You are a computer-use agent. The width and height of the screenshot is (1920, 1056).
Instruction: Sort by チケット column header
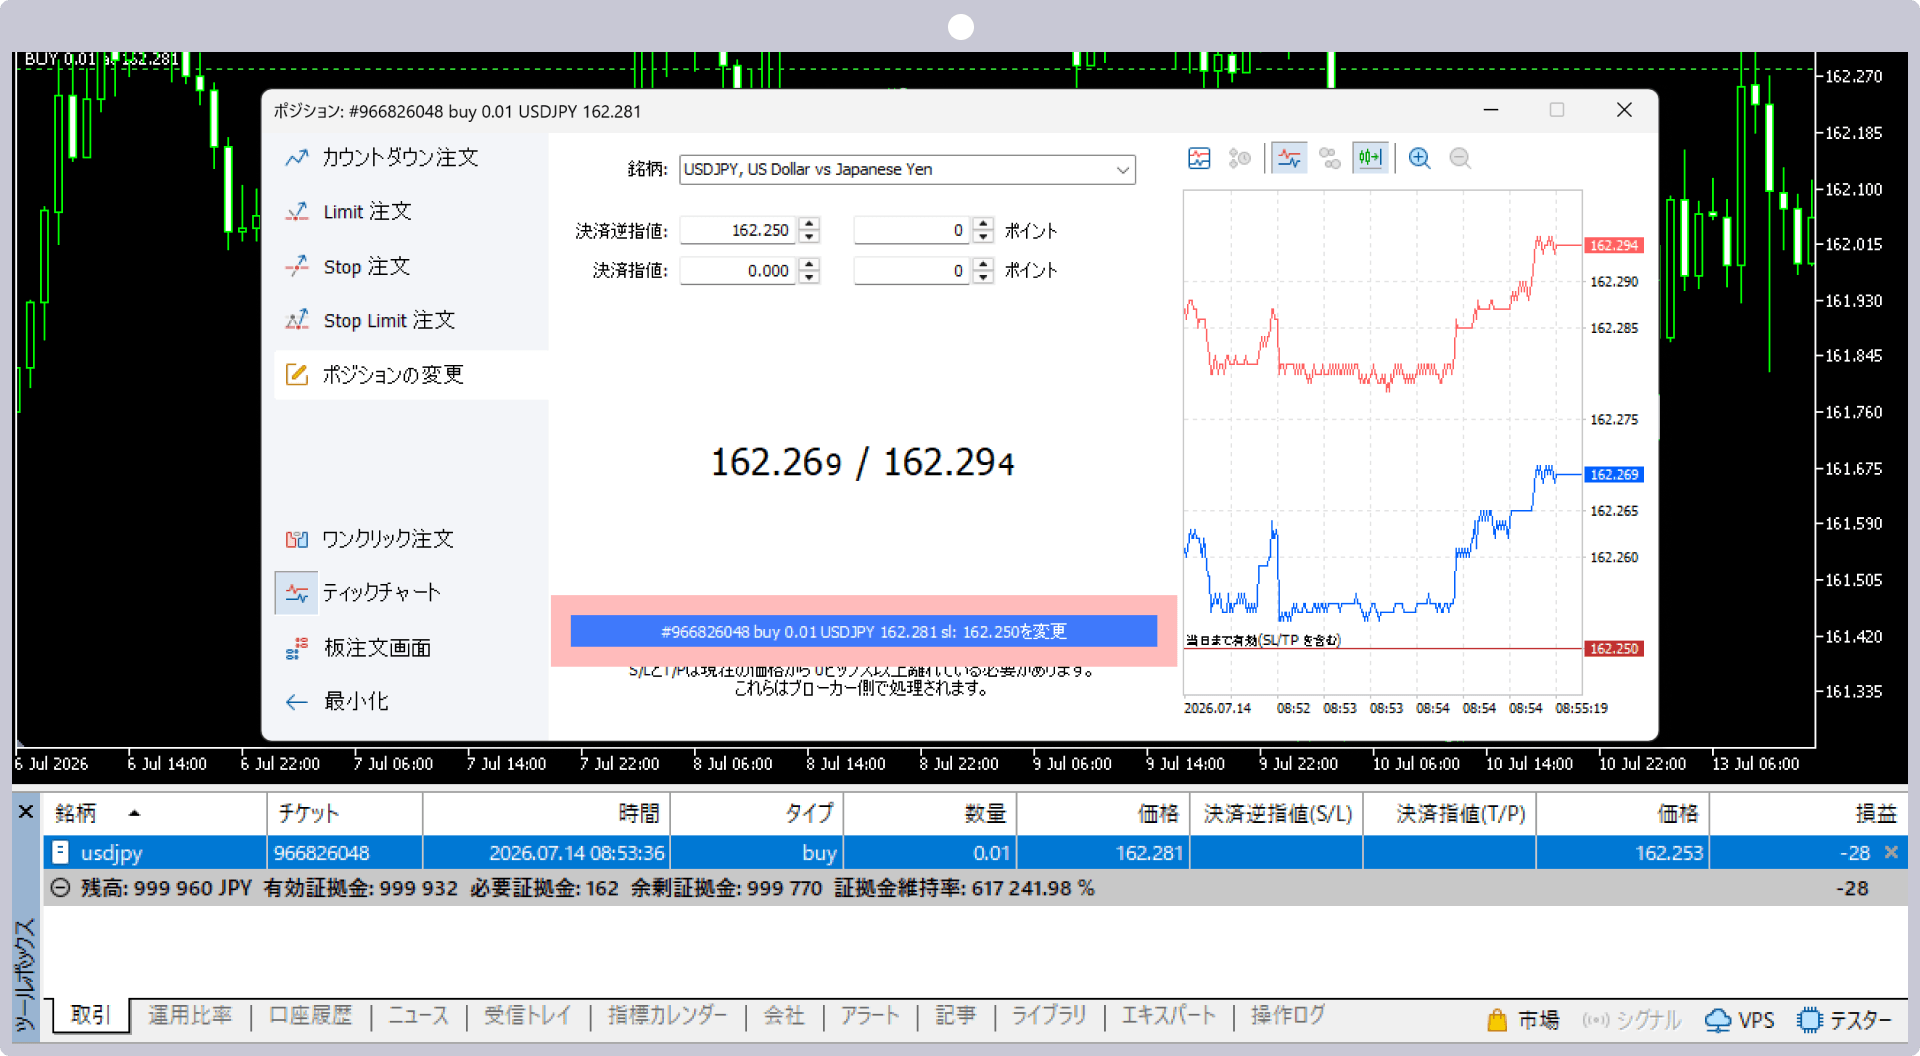[x=345, y=814]
